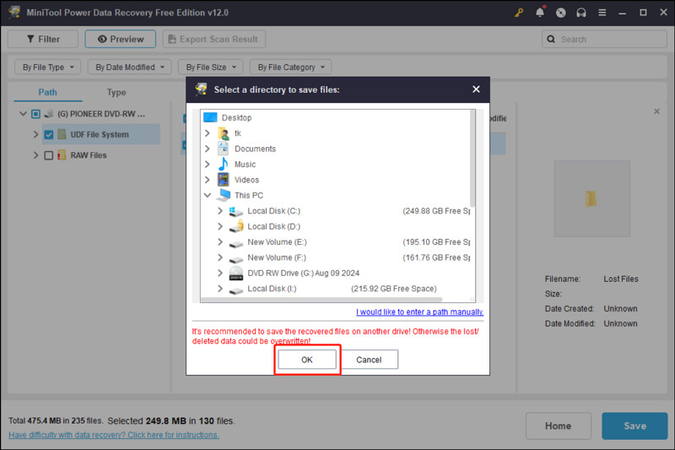Expand New Volume (F:)
Screen dimensions: 675x450
[x=220, y=257]
